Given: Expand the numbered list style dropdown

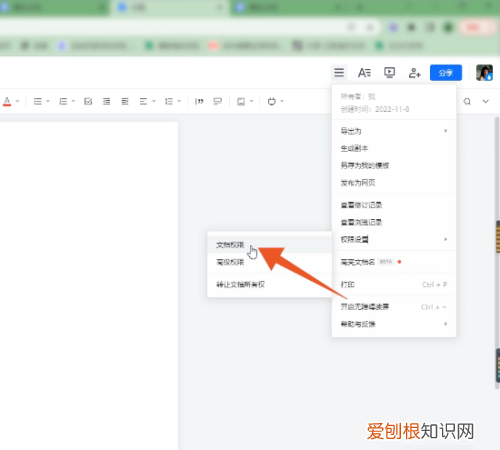Looking at the screenshot, I should coord(73,101).
